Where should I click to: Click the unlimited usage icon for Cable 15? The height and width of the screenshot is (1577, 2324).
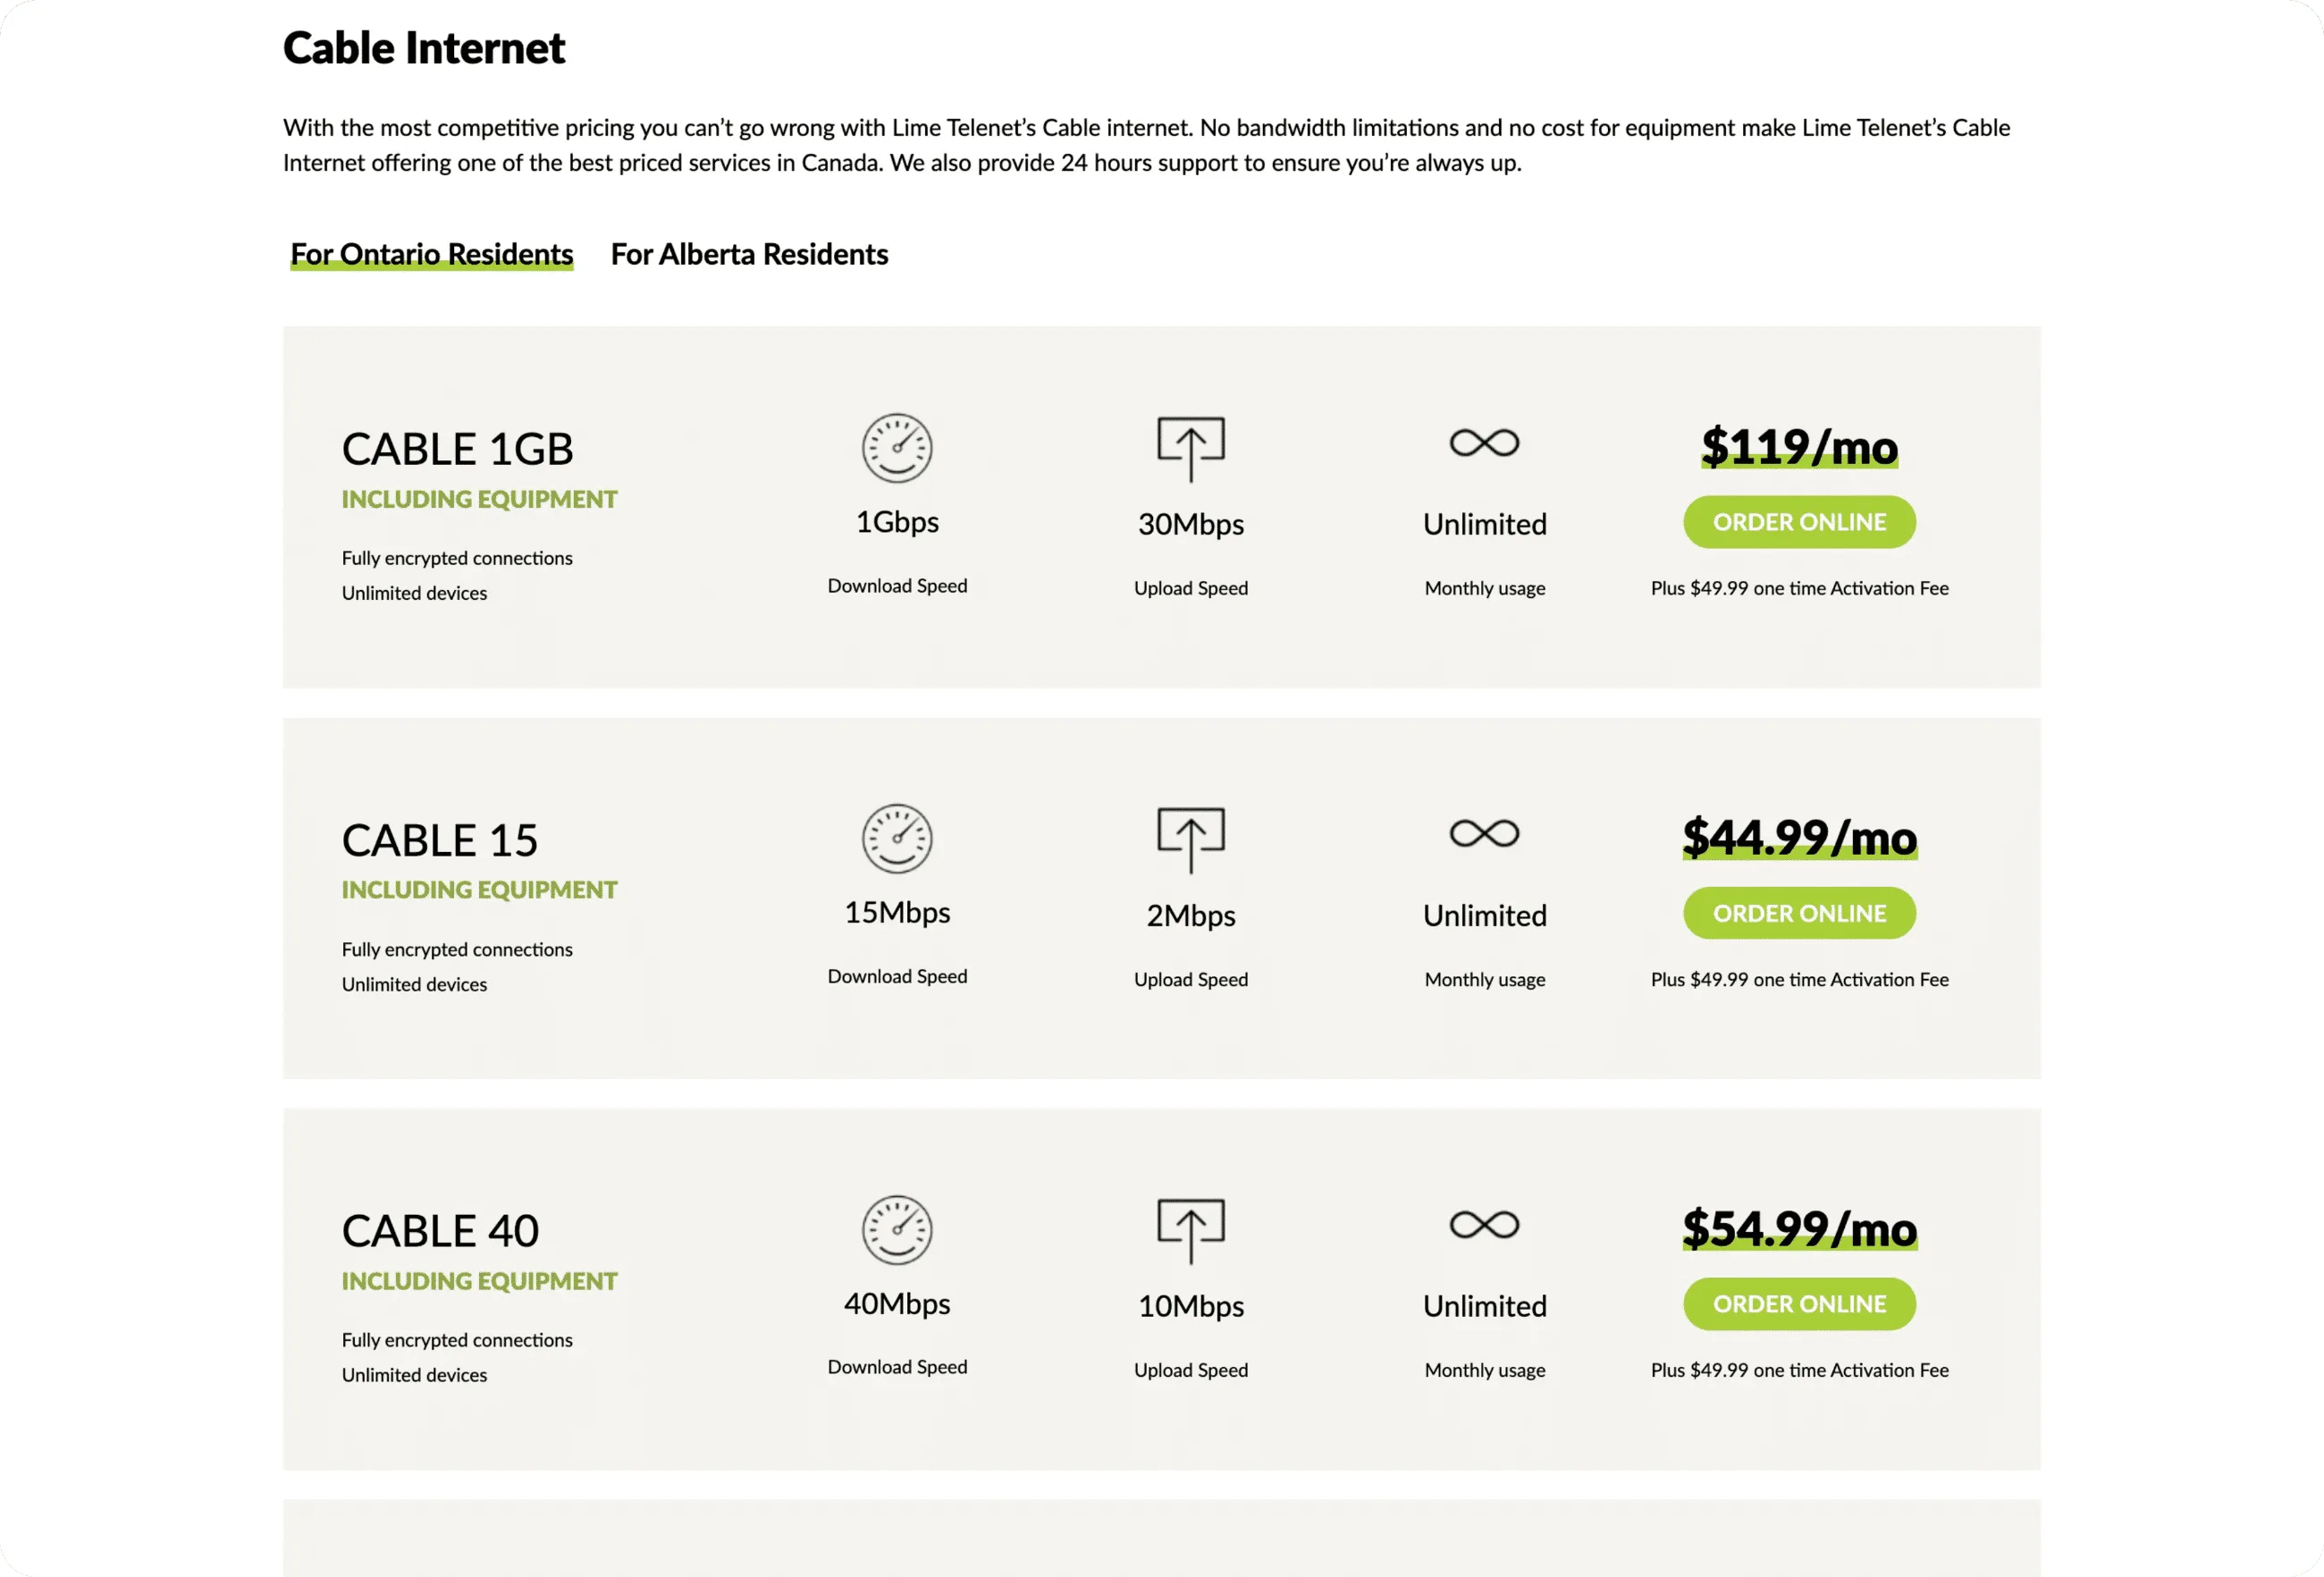(x=1483, y=834)
